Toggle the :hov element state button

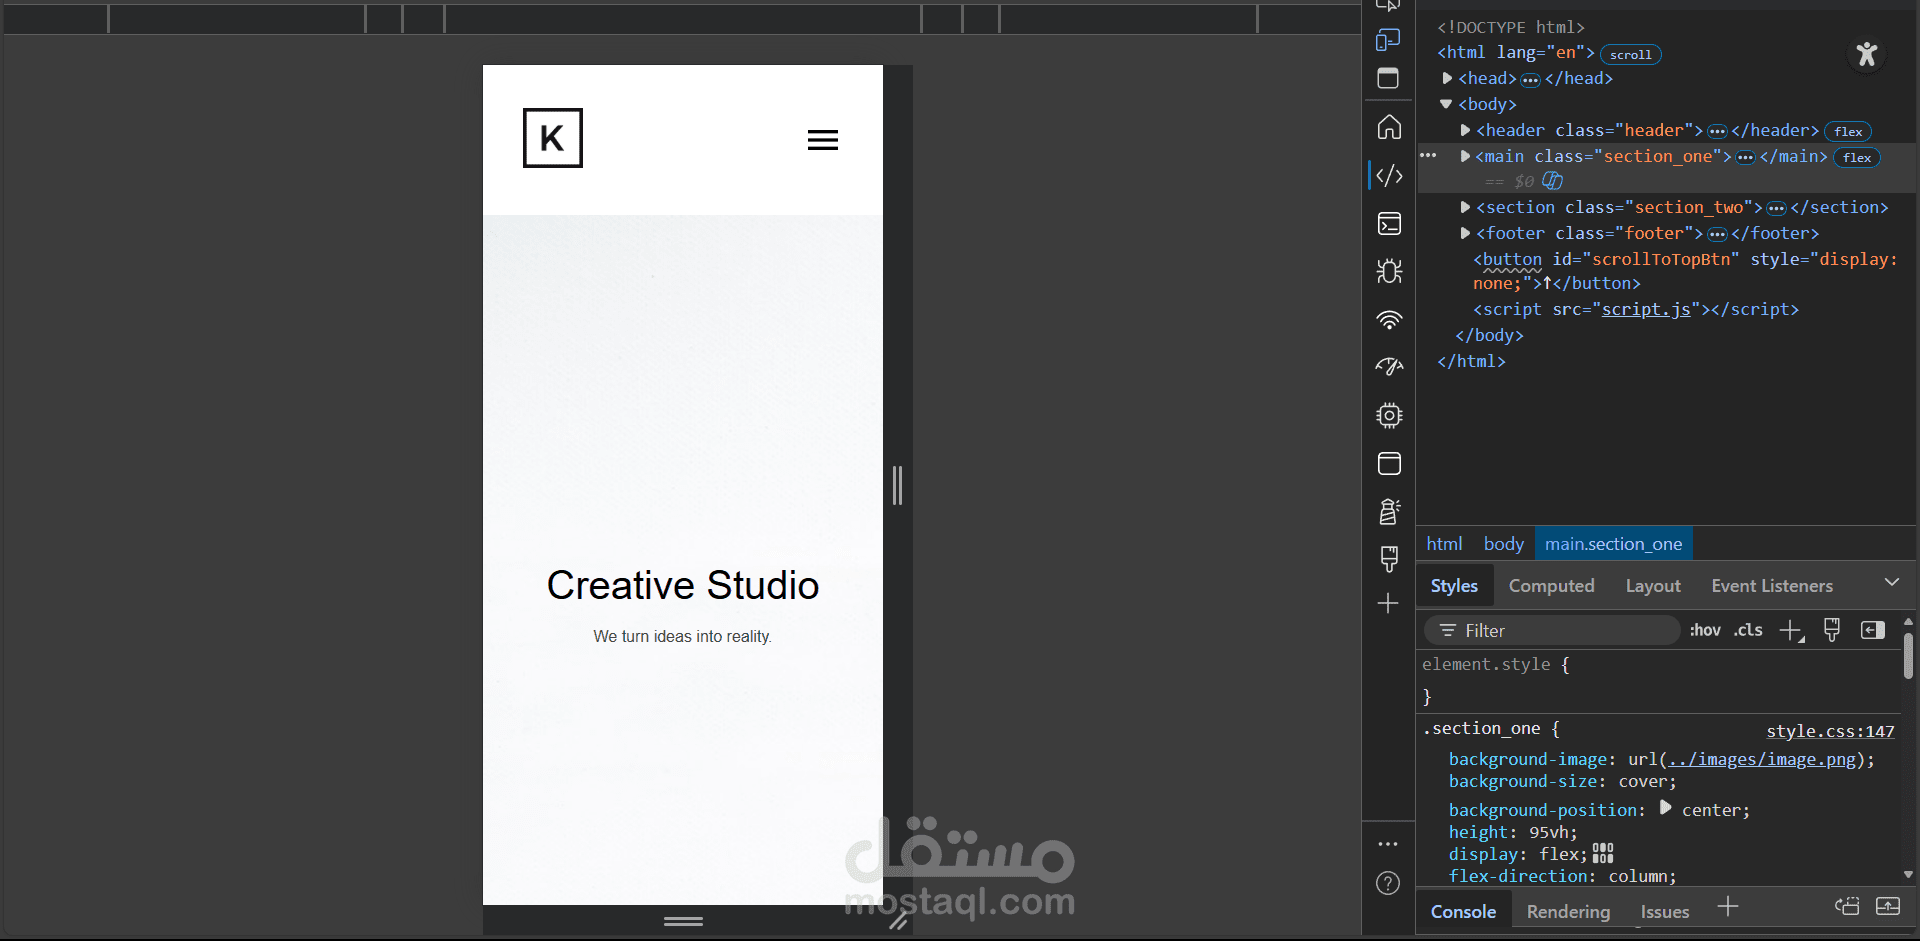pyautogui.click(x=1705, y=630)
